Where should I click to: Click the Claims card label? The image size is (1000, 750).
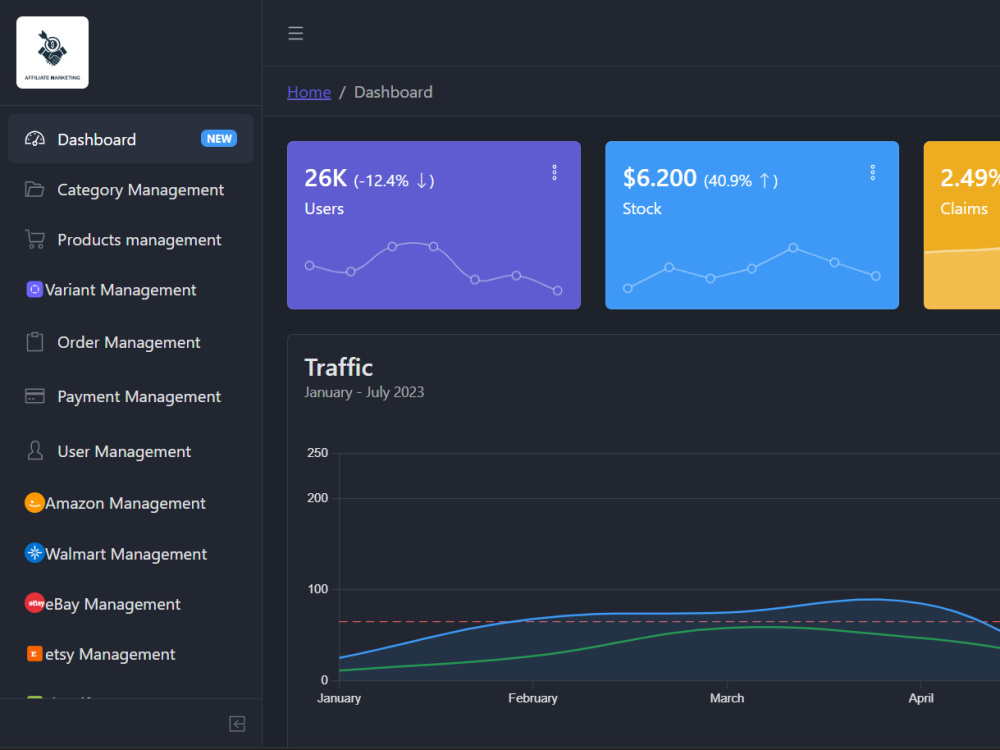tap(964, 209)
